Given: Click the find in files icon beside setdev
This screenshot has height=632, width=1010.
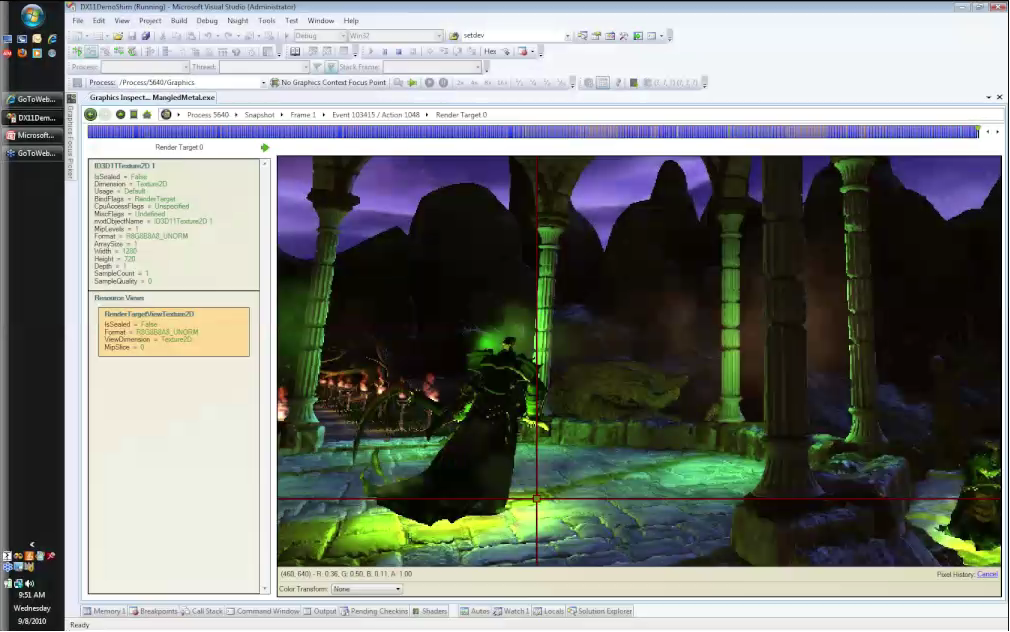Looking at the screenshot, I should coord(454,36).
